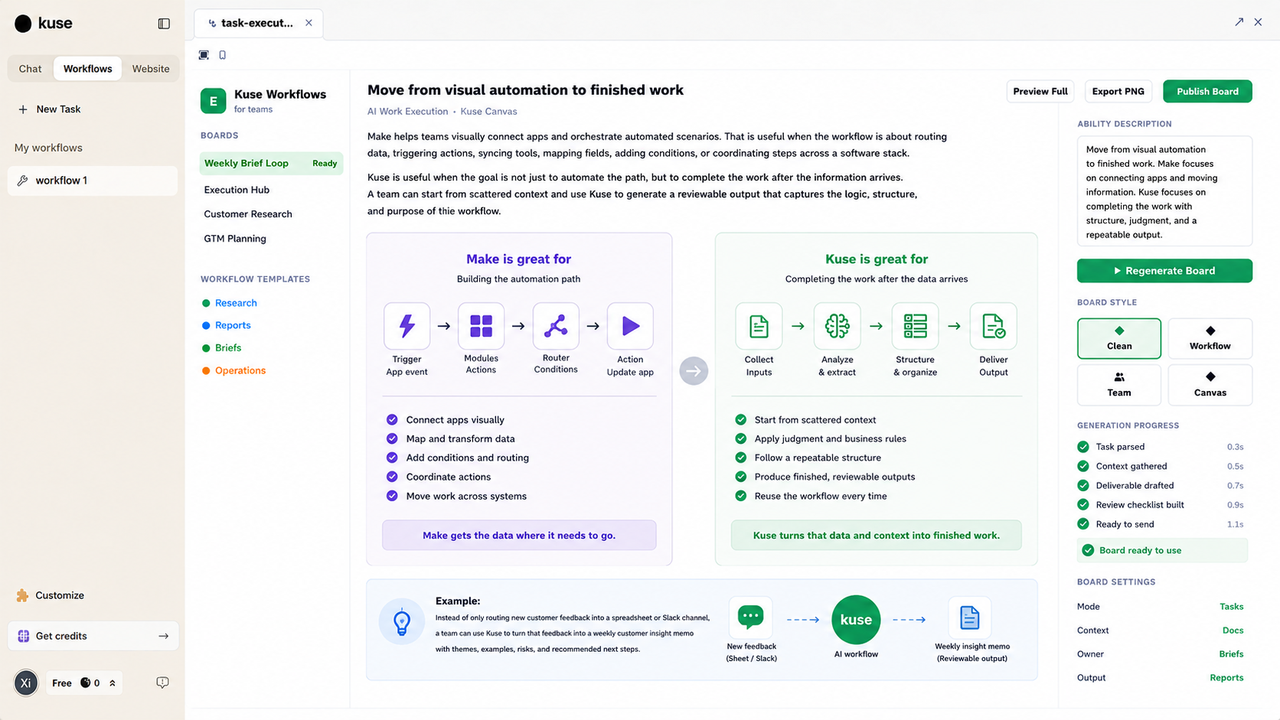The height and width of the screenshot is (720, 1280).
Task: Open the Output setting value Reports
Action: (x=1227, y=678)
